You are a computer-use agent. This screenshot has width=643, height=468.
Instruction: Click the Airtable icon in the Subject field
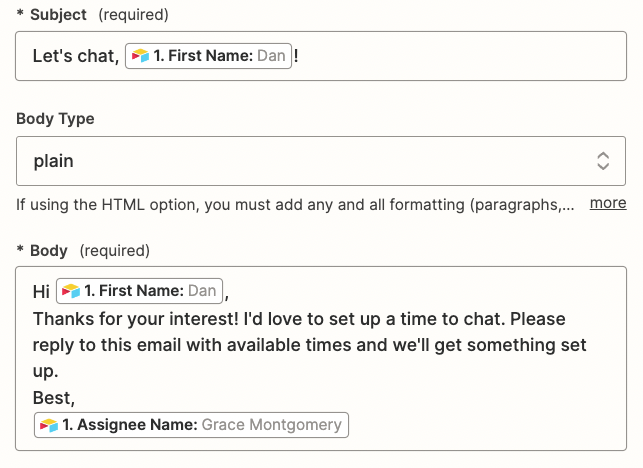pyautogui.click(x=141, y=56)
